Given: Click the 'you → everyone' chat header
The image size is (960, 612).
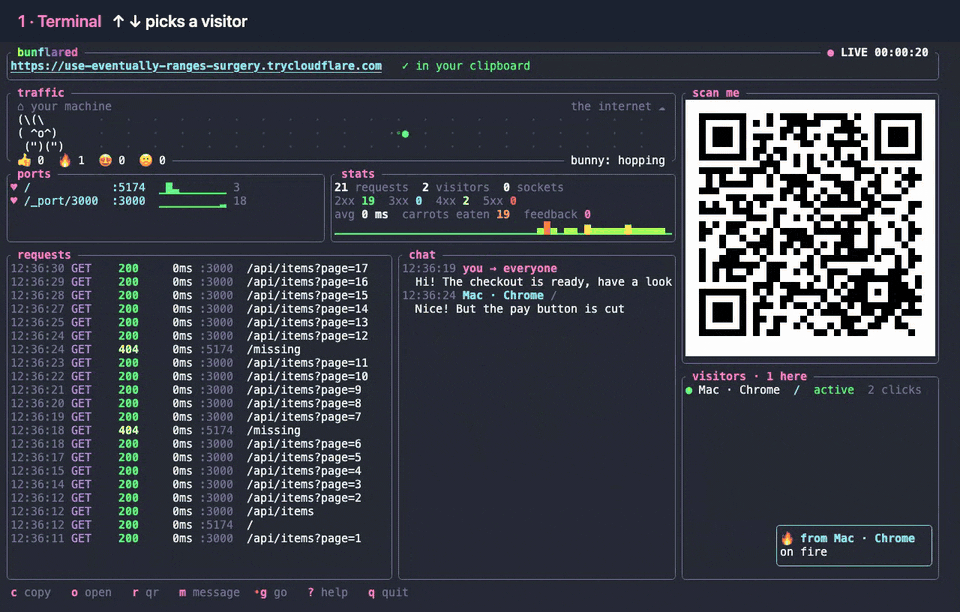Looking at the screenshot, I should (x=509, y=269).
